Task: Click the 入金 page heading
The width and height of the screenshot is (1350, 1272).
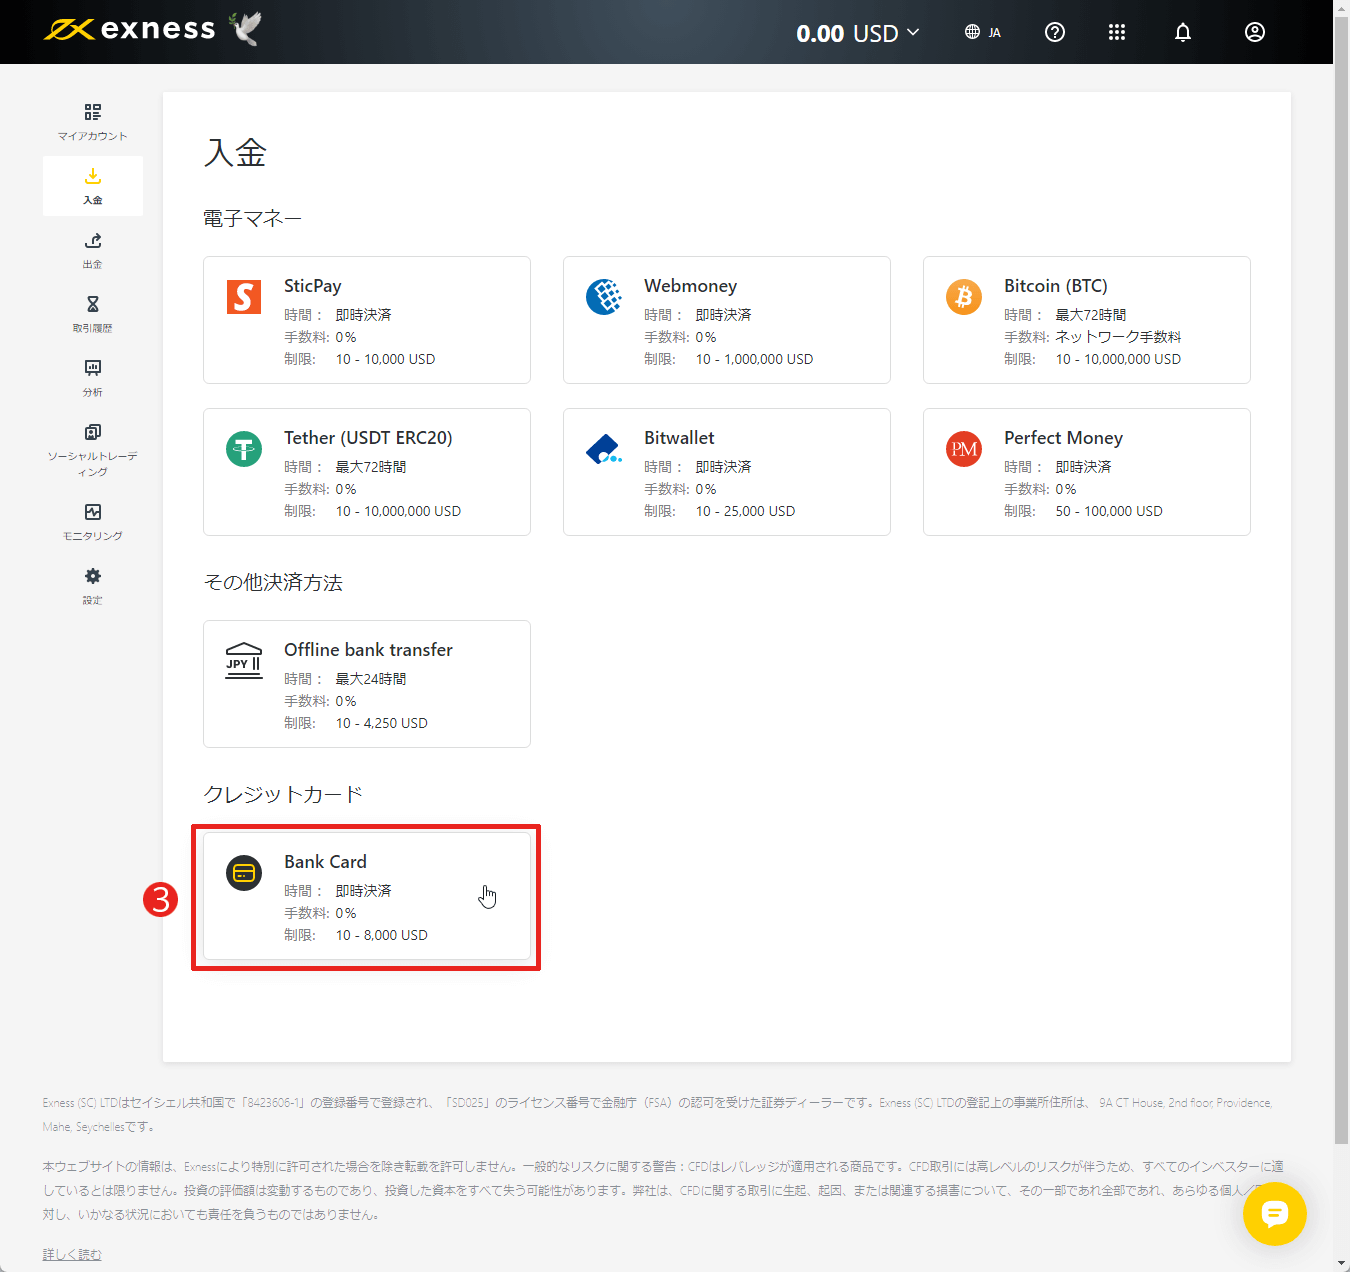Action: point(235,153)
